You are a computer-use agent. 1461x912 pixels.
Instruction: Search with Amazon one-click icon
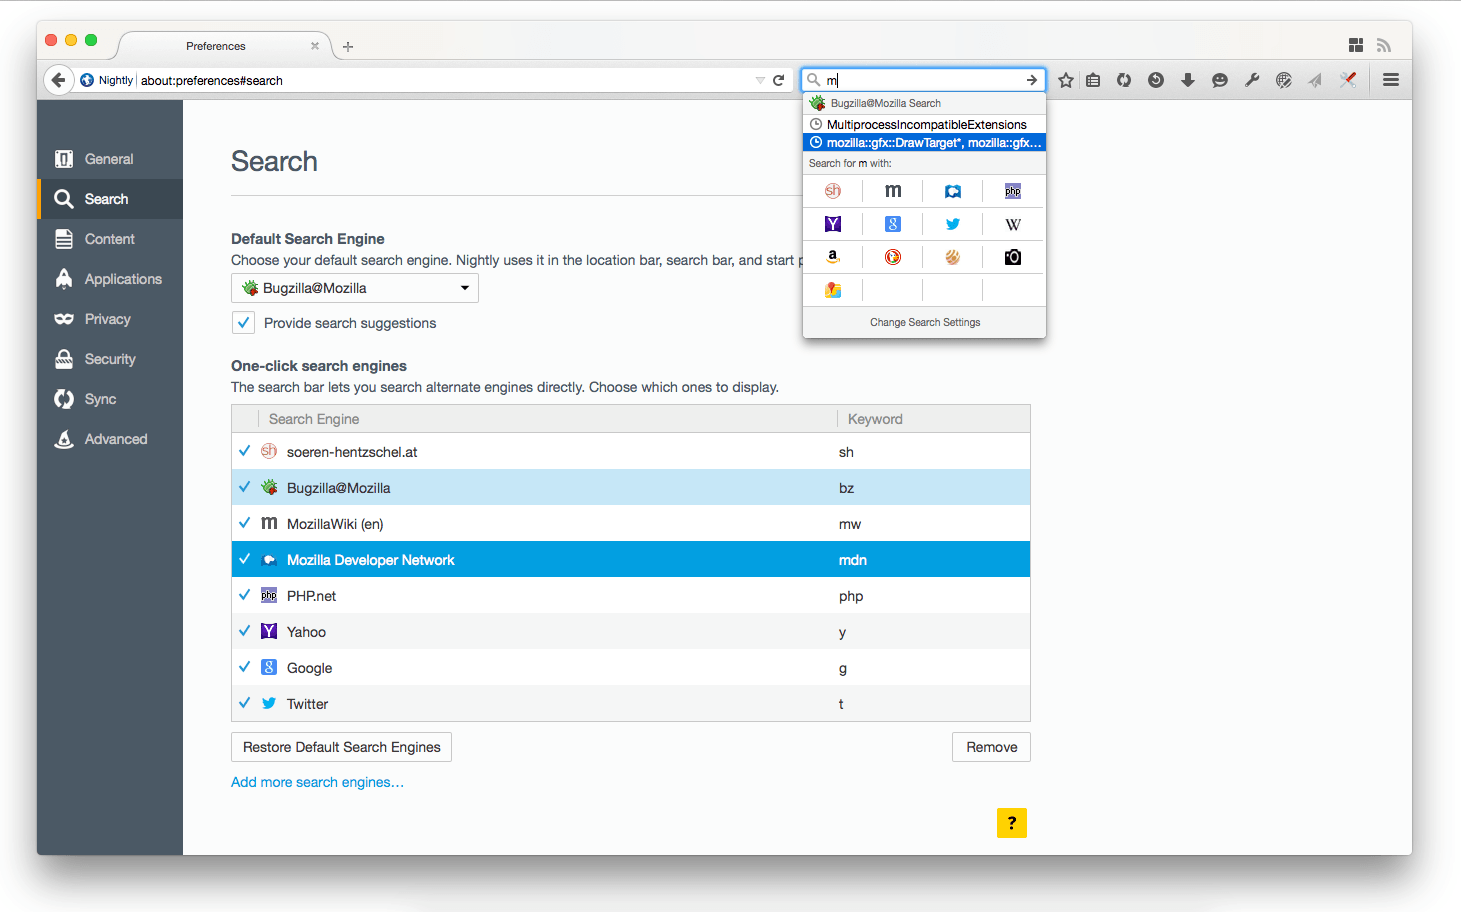coord(833,257)
